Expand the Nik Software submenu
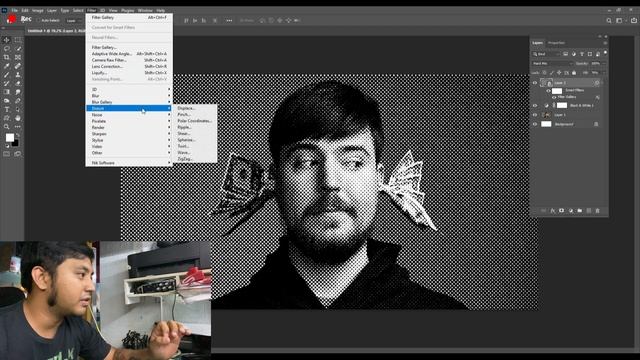Image resolution: width=640 pixels, height=360 pixels. 129,163
